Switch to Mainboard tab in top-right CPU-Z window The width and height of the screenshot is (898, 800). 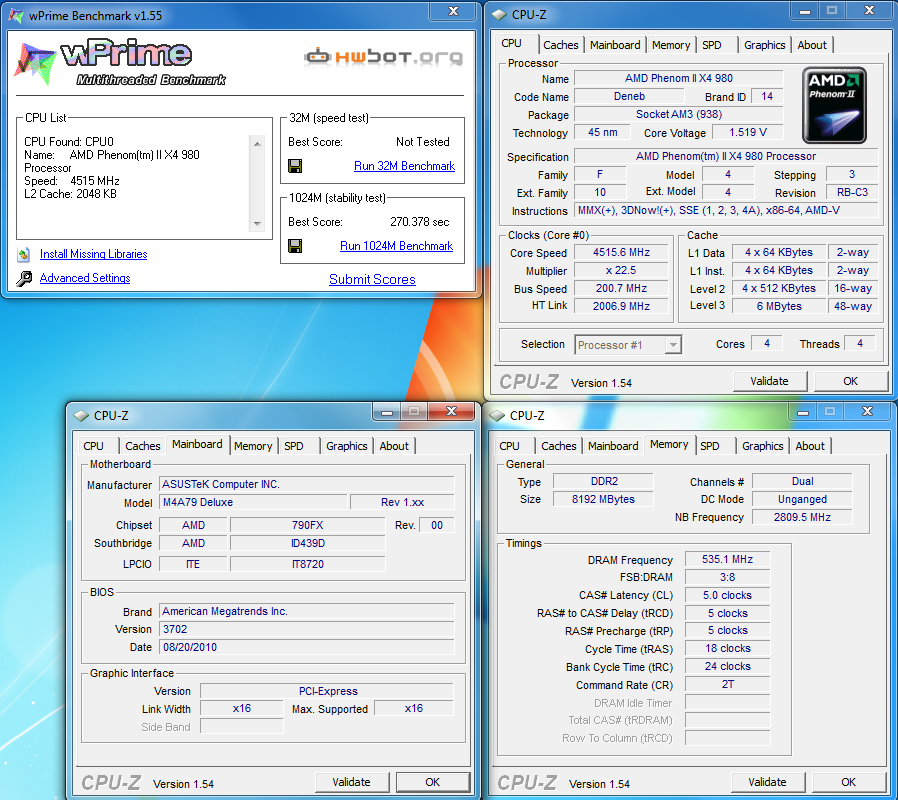615,45
